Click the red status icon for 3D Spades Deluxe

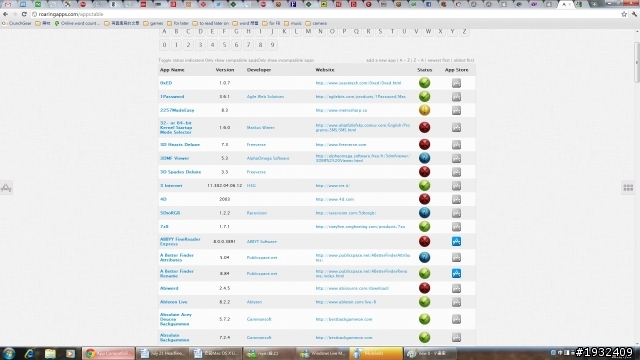point(424,172)
